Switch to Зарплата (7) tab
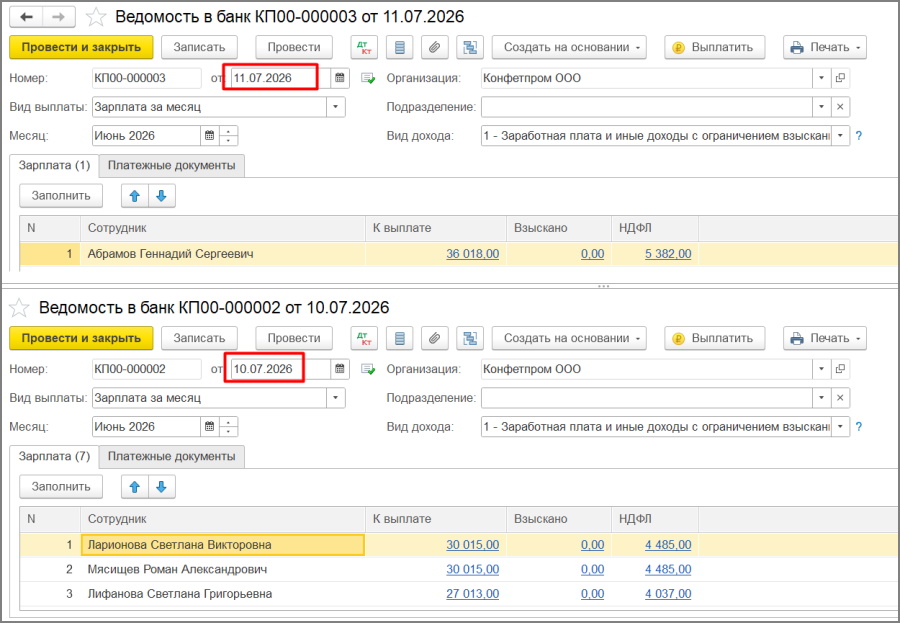Screen dimensions: 900x623 point(55,456)
